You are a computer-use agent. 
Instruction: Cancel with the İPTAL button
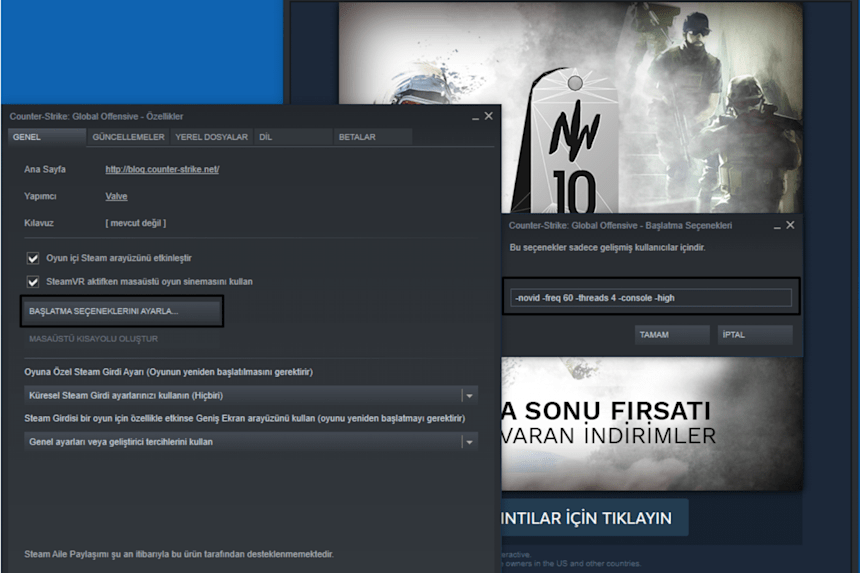tap(755, 334)
